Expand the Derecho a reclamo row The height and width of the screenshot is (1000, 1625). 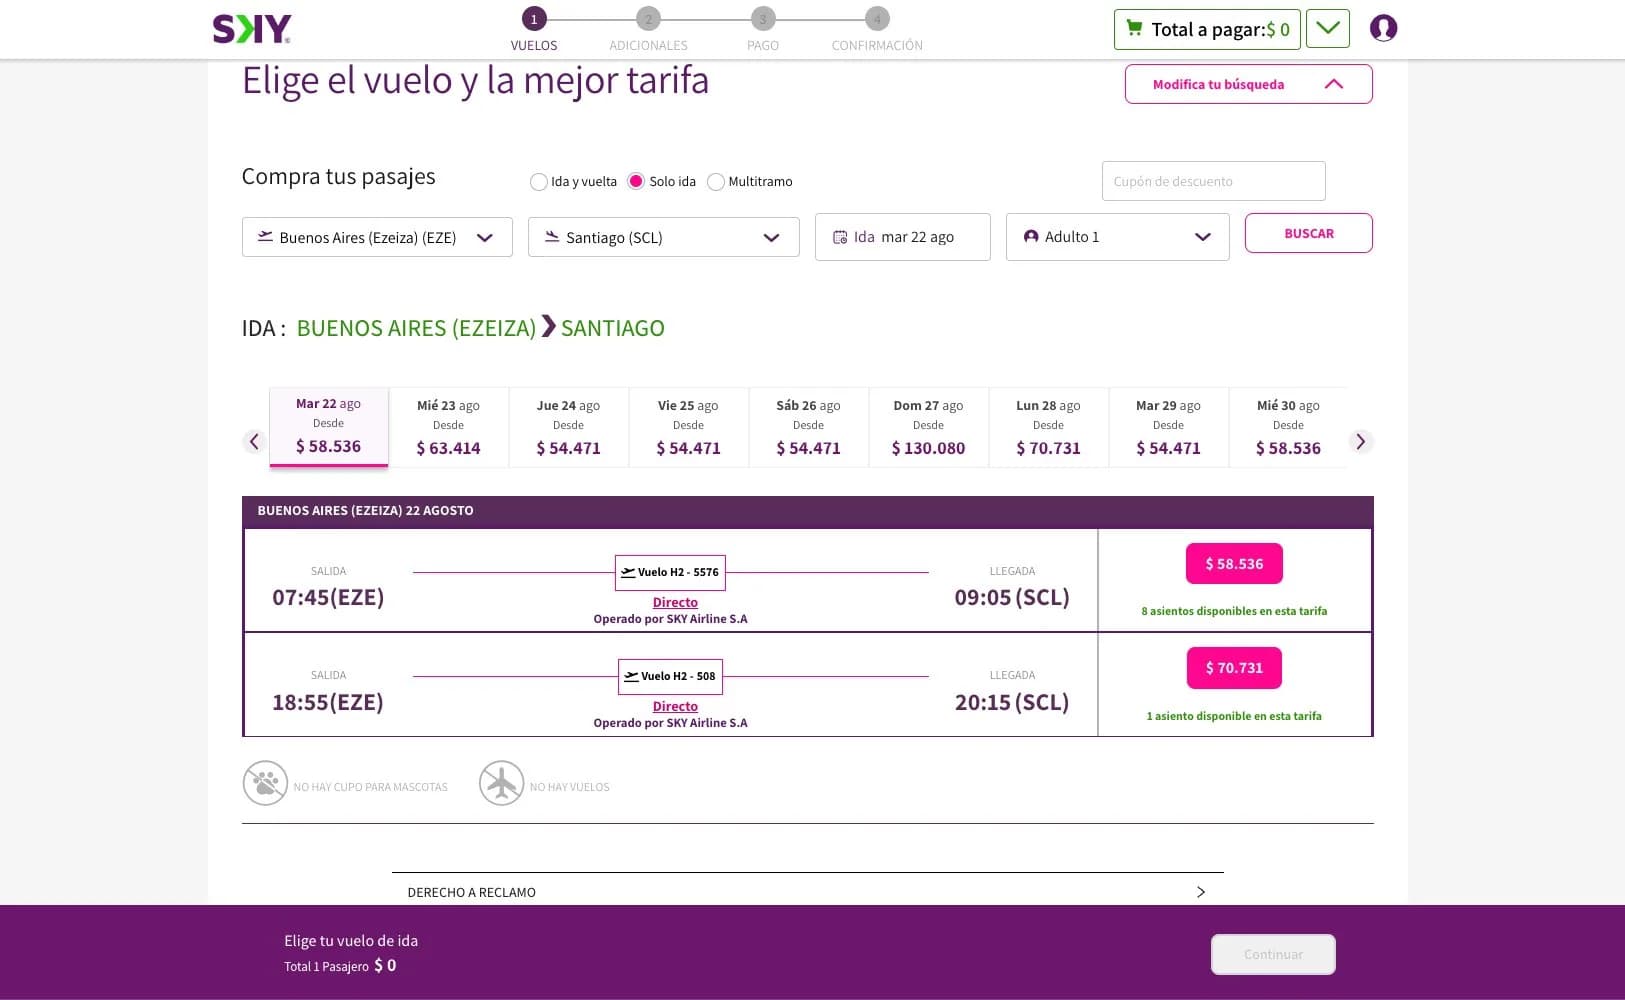coord(807,892)
